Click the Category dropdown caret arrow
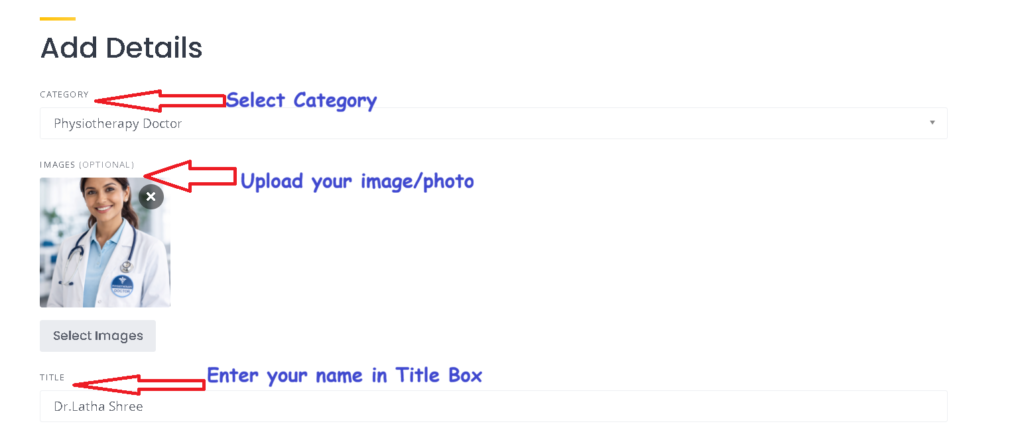Image resolution: width=1024 pixels, height=438 pixels. (x=932, y=123)
